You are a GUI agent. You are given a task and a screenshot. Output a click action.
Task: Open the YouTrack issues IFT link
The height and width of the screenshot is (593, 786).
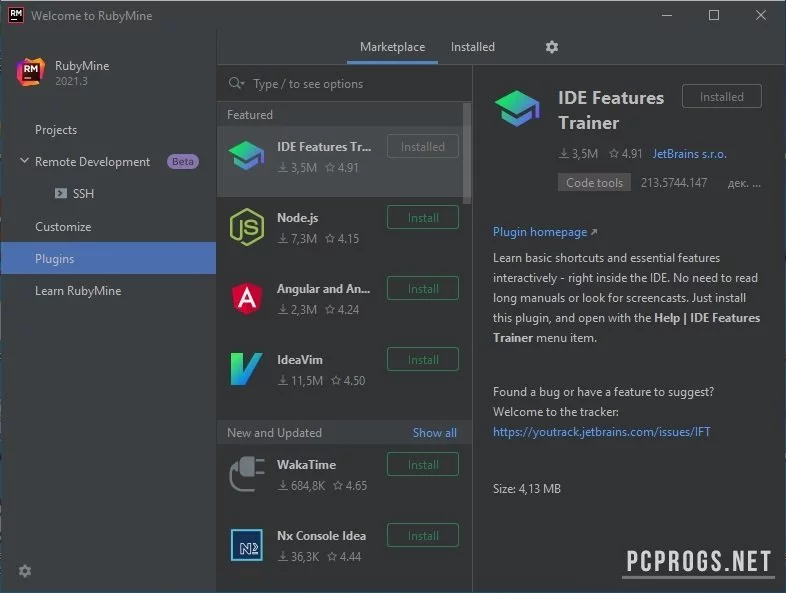pyautogui.click(x=602, y=432)
